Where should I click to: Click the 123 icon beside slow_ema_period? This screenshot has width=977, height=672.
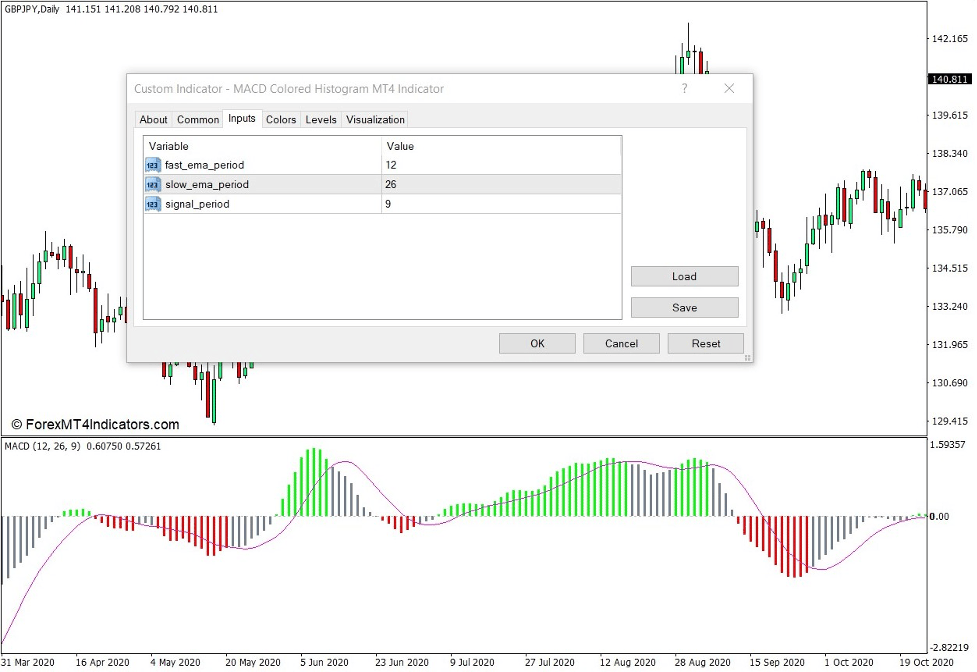click(152, 184)
